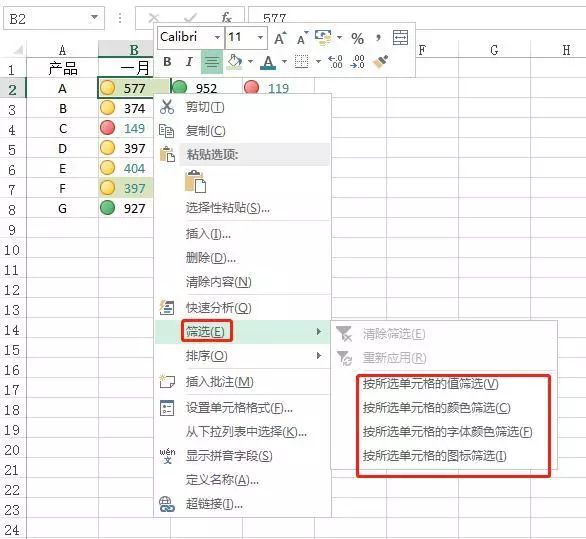Image resolution: width=586 pixels, height=539 pixels.
Task: Open the font size 11 dropdown
Action: pyautogui.click(x=260, y=37)
